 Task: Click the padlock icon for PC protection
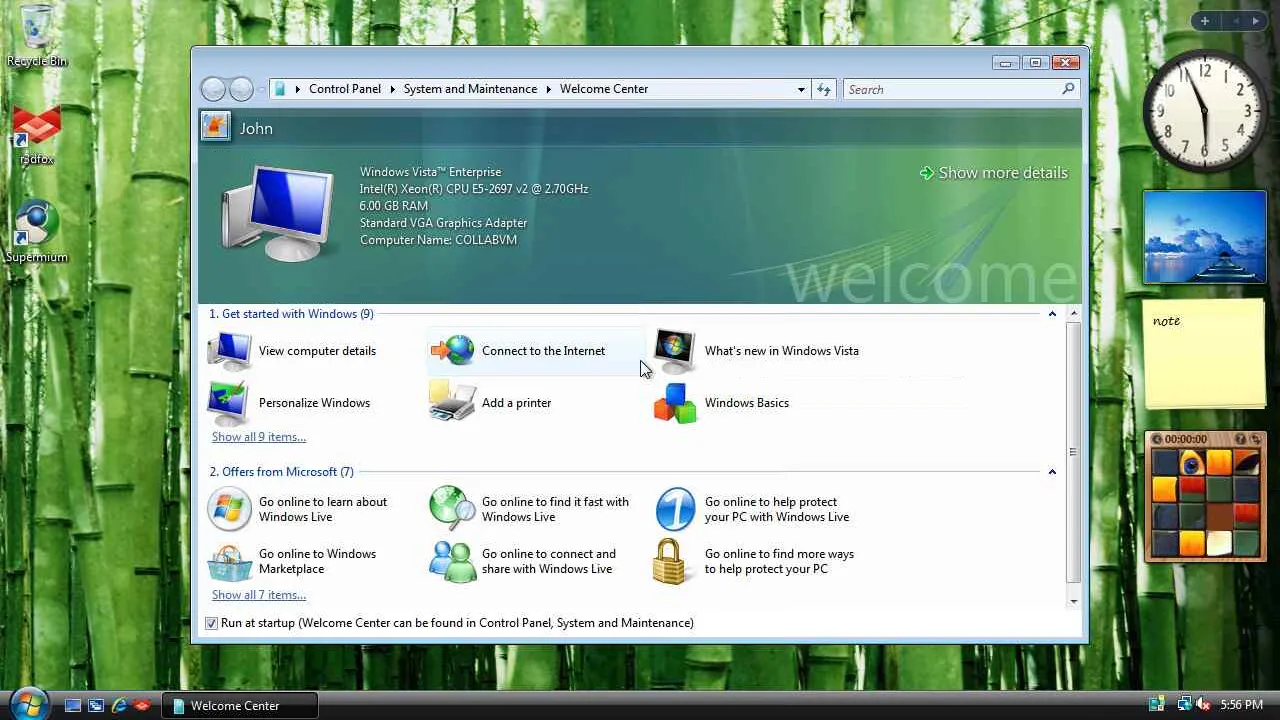coord(669,561)
